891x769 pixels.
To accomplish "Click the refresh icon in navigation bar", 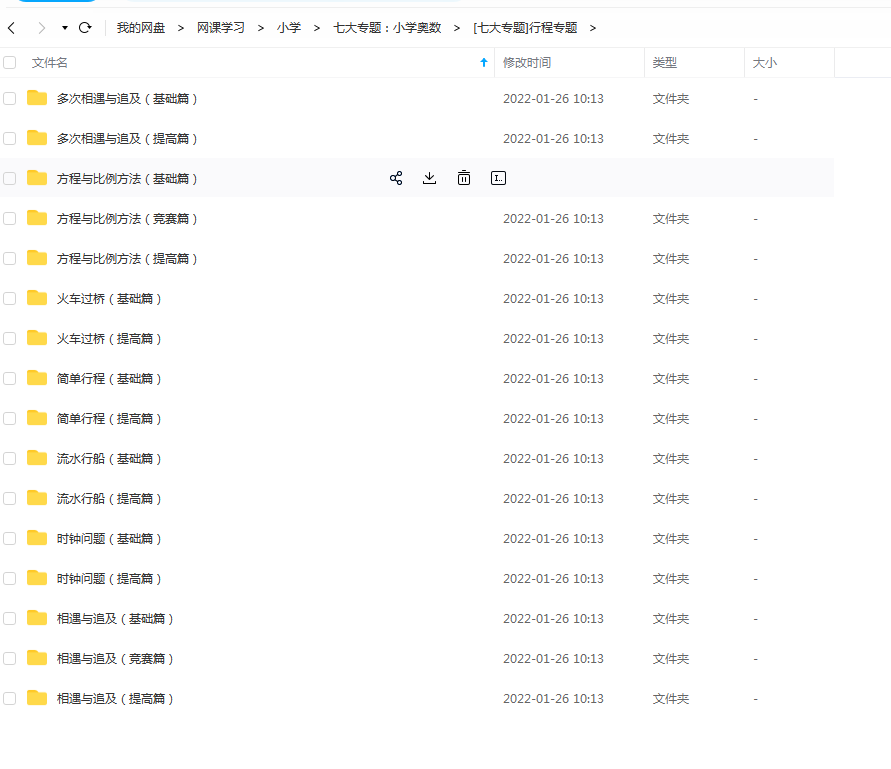I will pos(85,28).
